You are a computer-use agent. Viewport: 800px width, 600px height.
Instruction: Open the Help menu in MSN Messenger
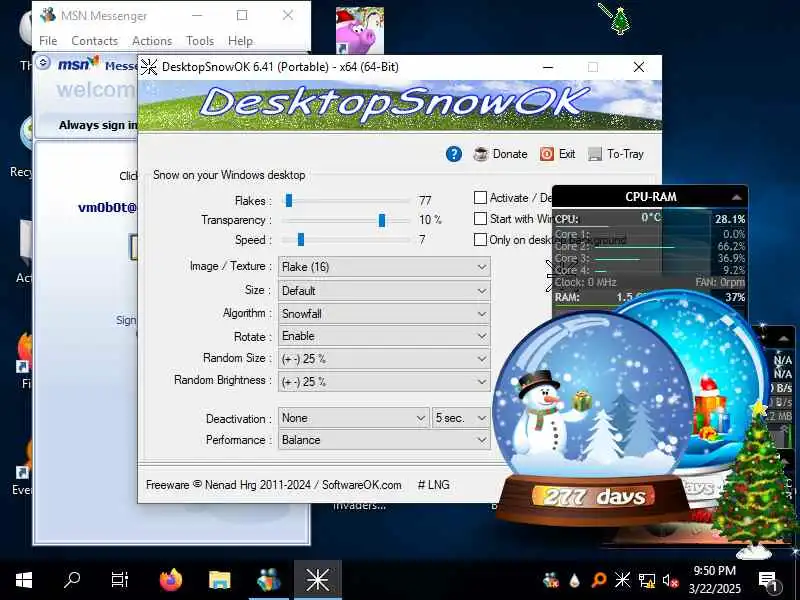pyautogui.click(x=240, y=41)
